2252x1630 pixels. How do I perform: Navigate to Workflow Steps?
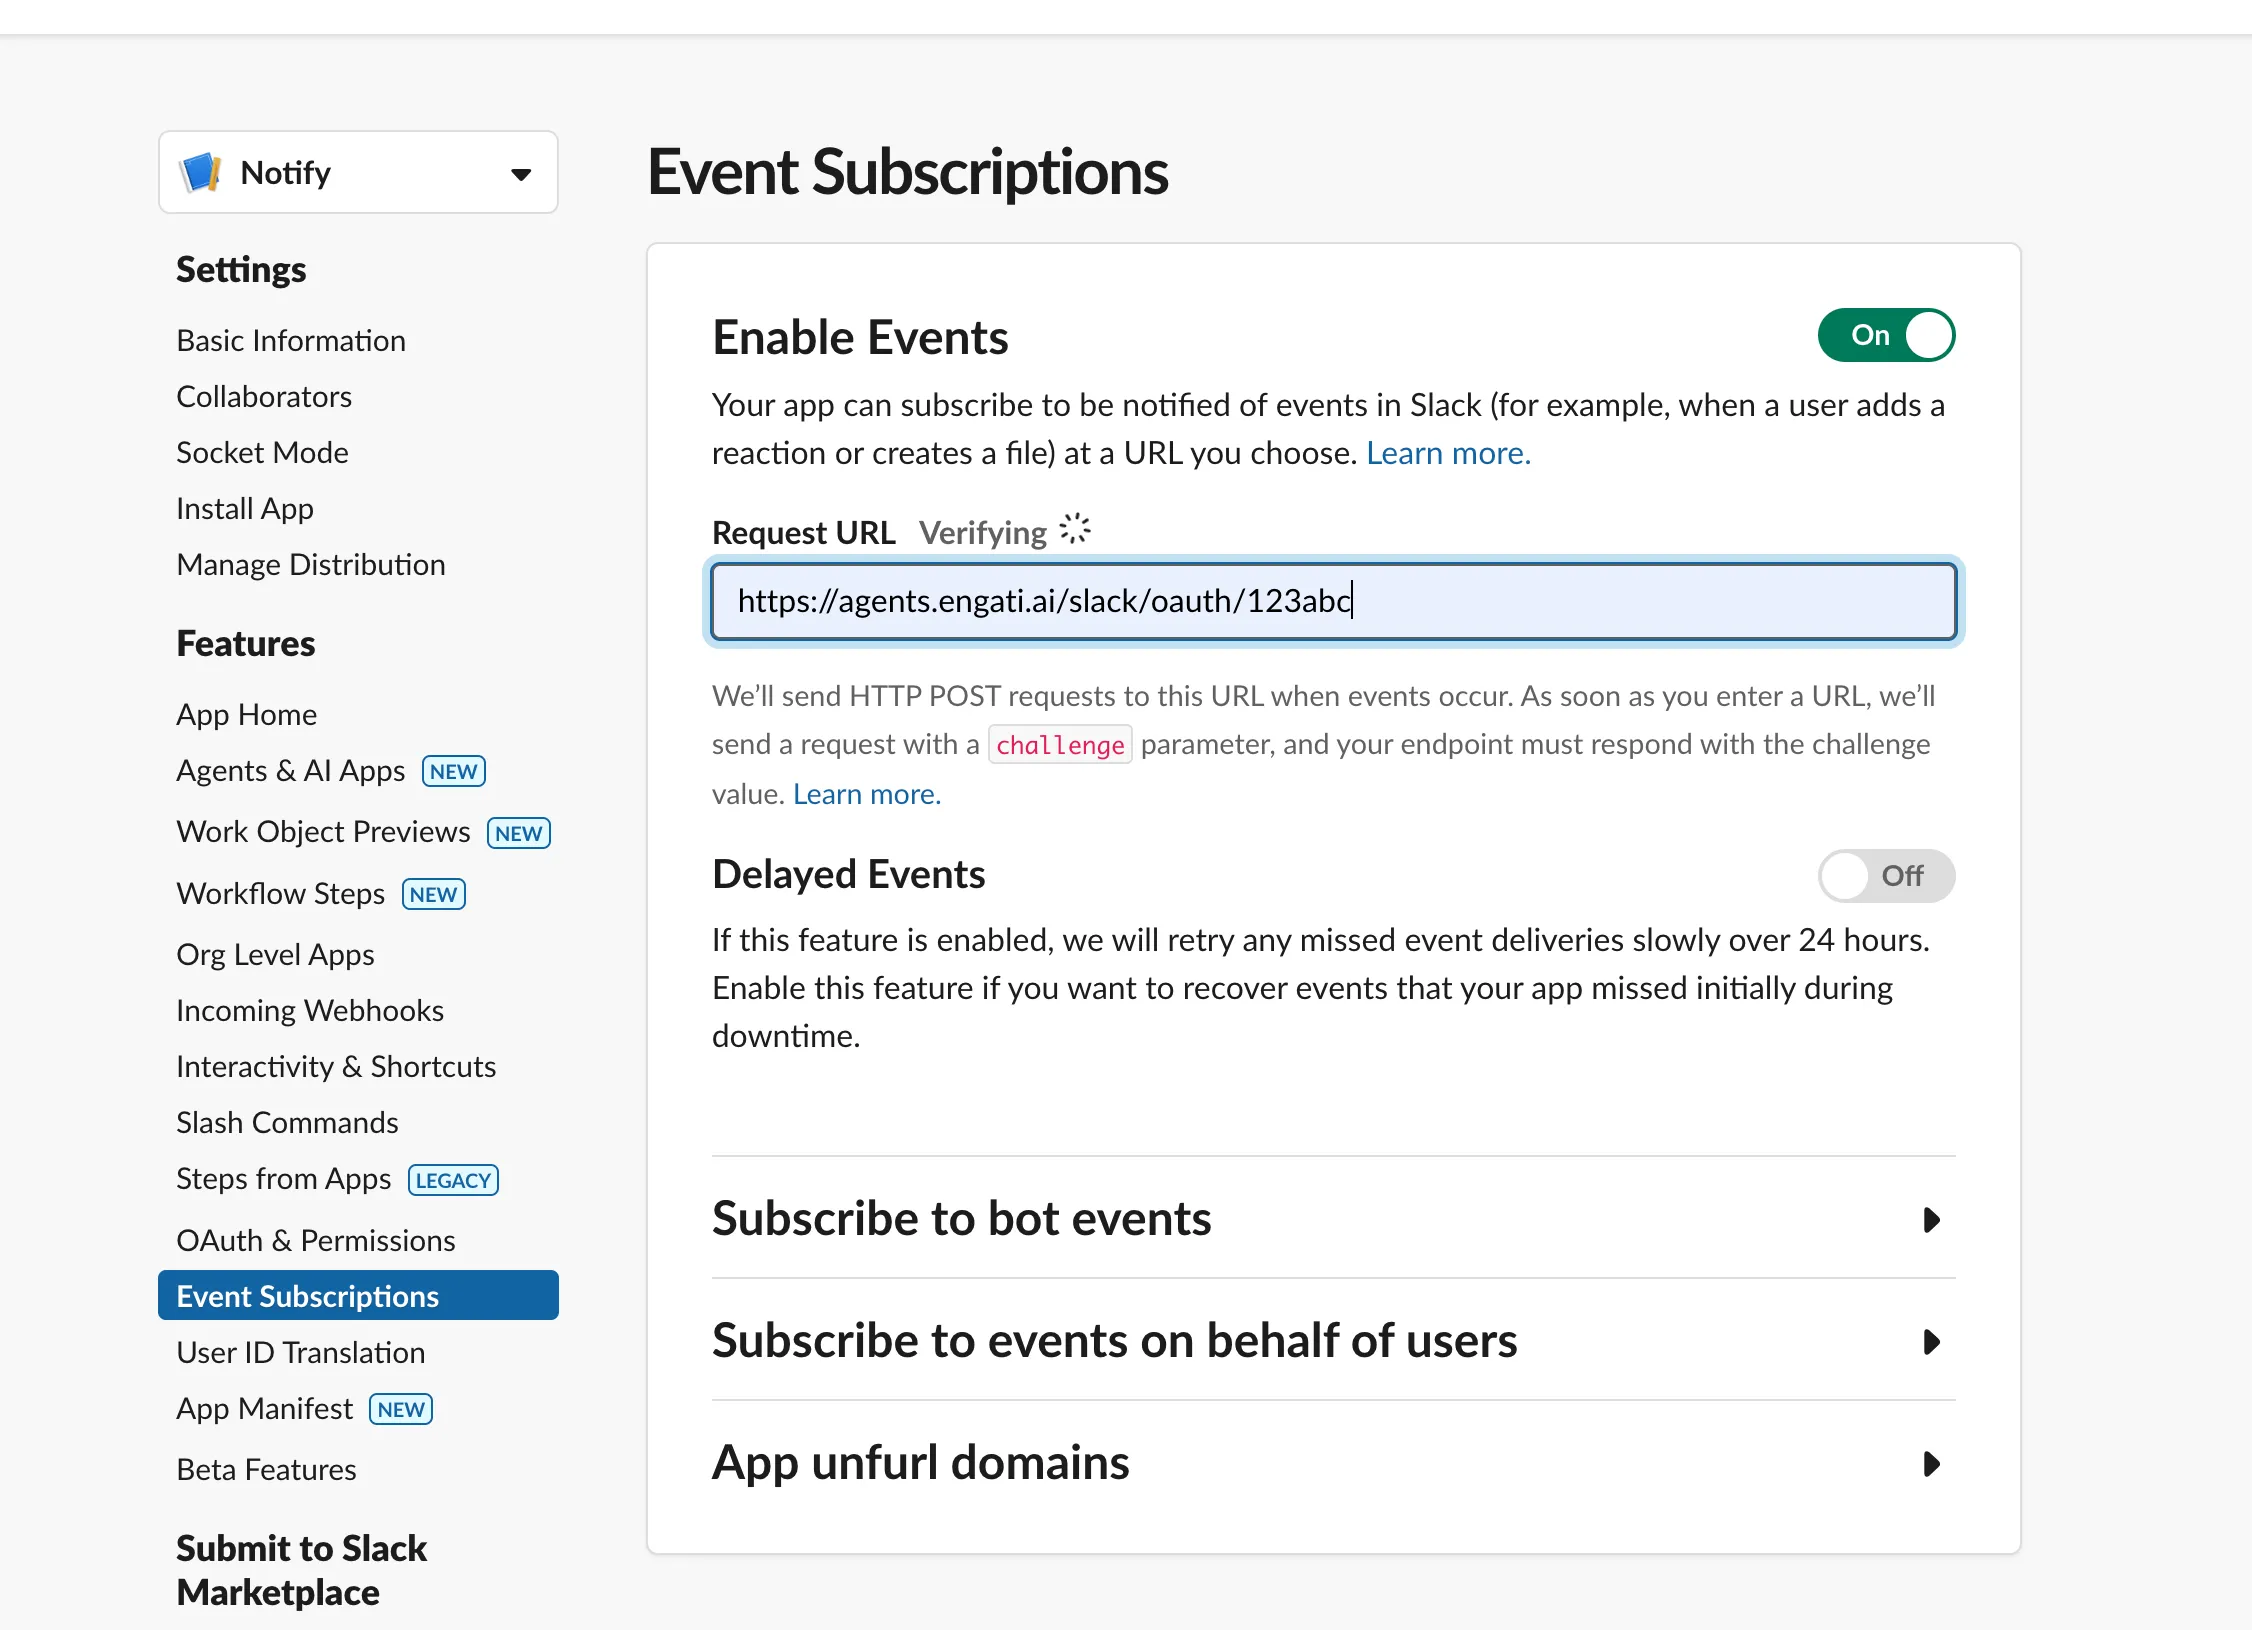pyautogui.click(x=281, y=894)
